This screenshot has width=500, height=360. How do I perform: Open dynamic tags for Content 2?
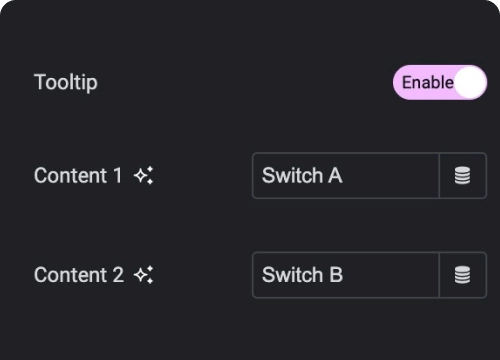[463, 275]
